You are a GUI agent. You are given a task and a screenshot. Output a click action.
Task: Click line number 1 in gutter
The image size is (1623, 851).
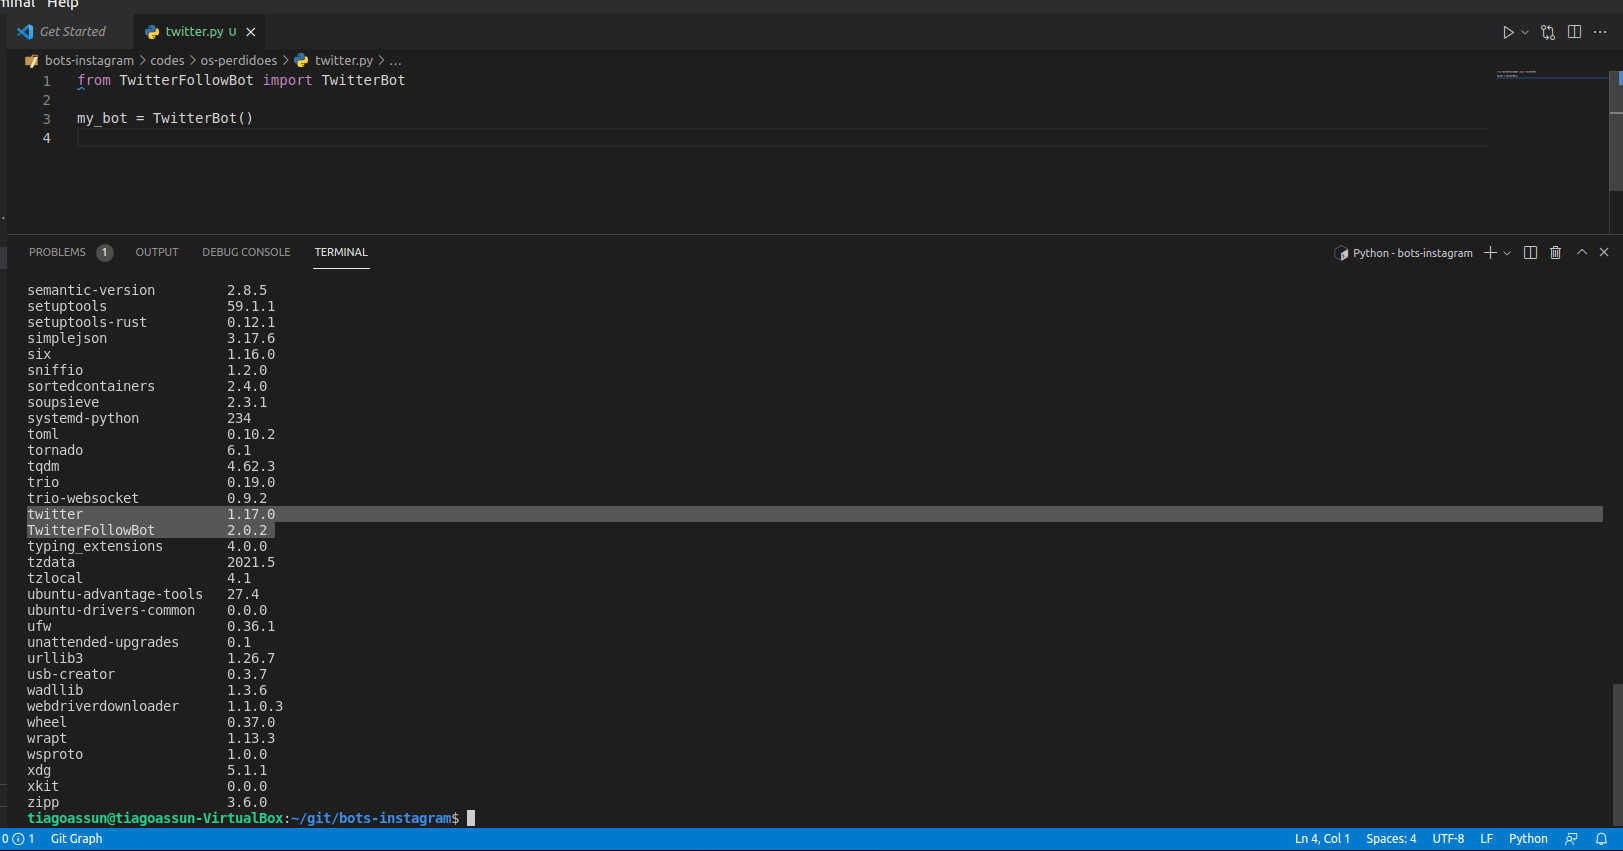[46, 81]
